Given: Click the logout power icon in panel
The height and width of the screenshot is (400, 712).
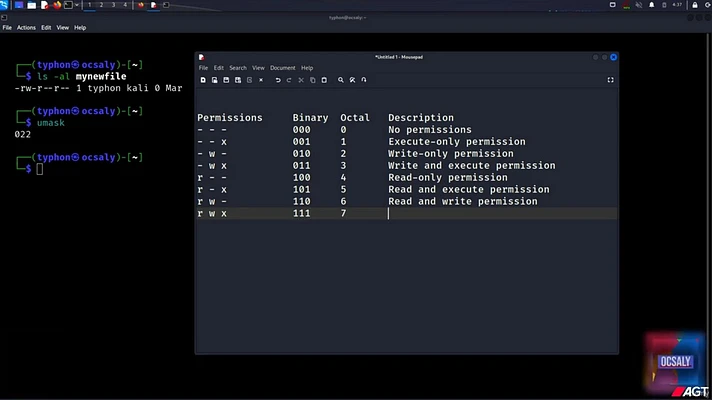Looking at the screenshot, I should [x=708, y=5].
